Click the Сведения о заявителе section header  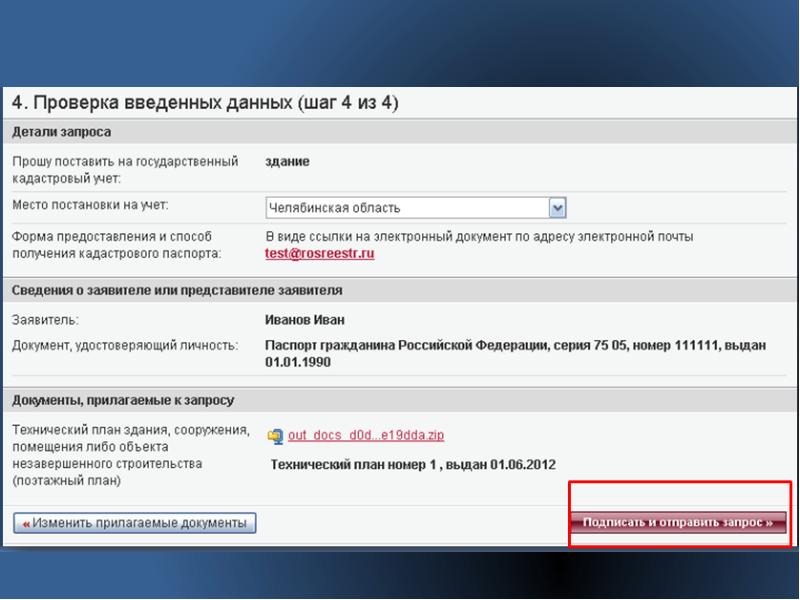[177, 291]
